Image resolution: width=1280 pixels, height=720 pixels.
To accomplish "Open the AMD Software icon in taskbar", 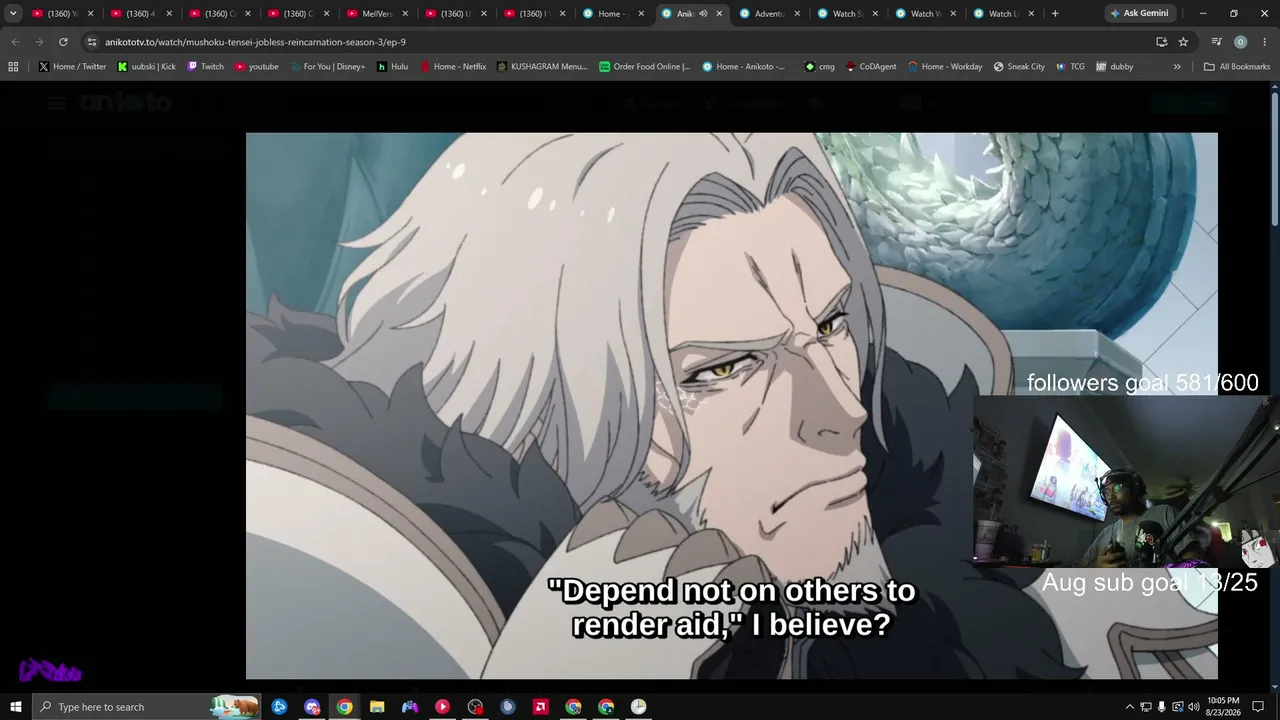I will click(x=540, y=707).
